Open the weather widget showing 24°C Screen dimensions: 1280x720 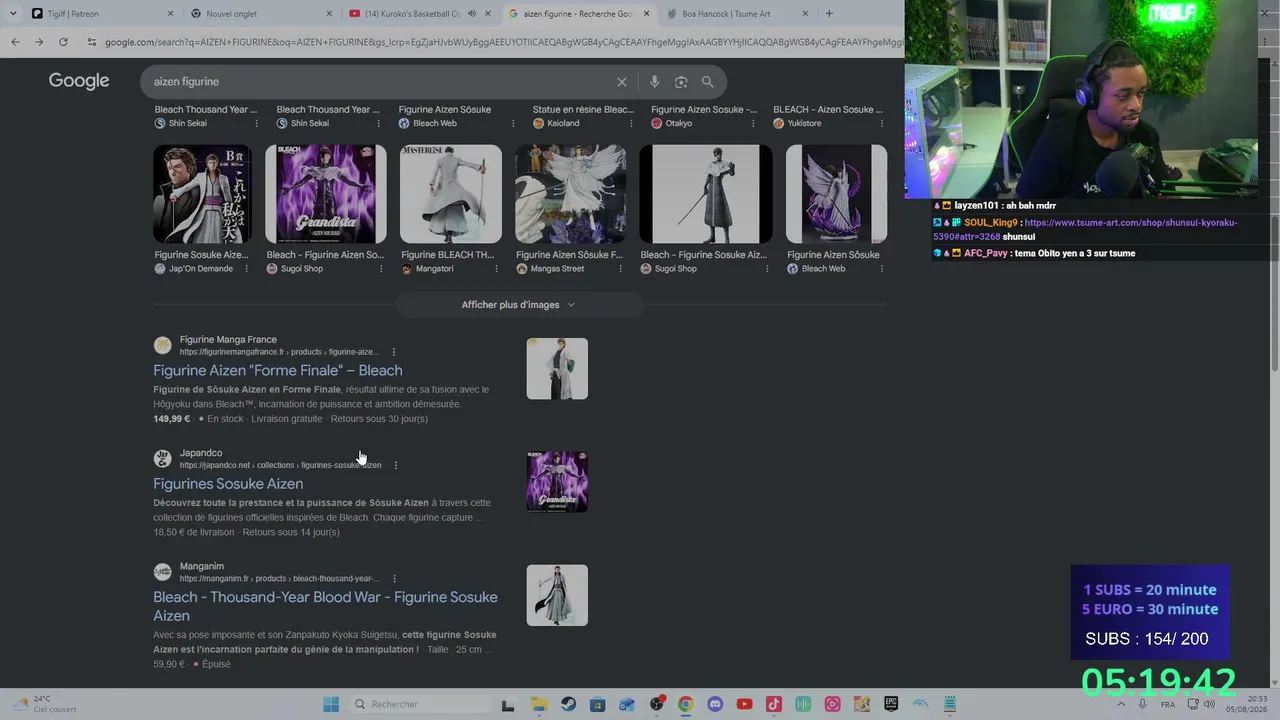click(45, 704)
